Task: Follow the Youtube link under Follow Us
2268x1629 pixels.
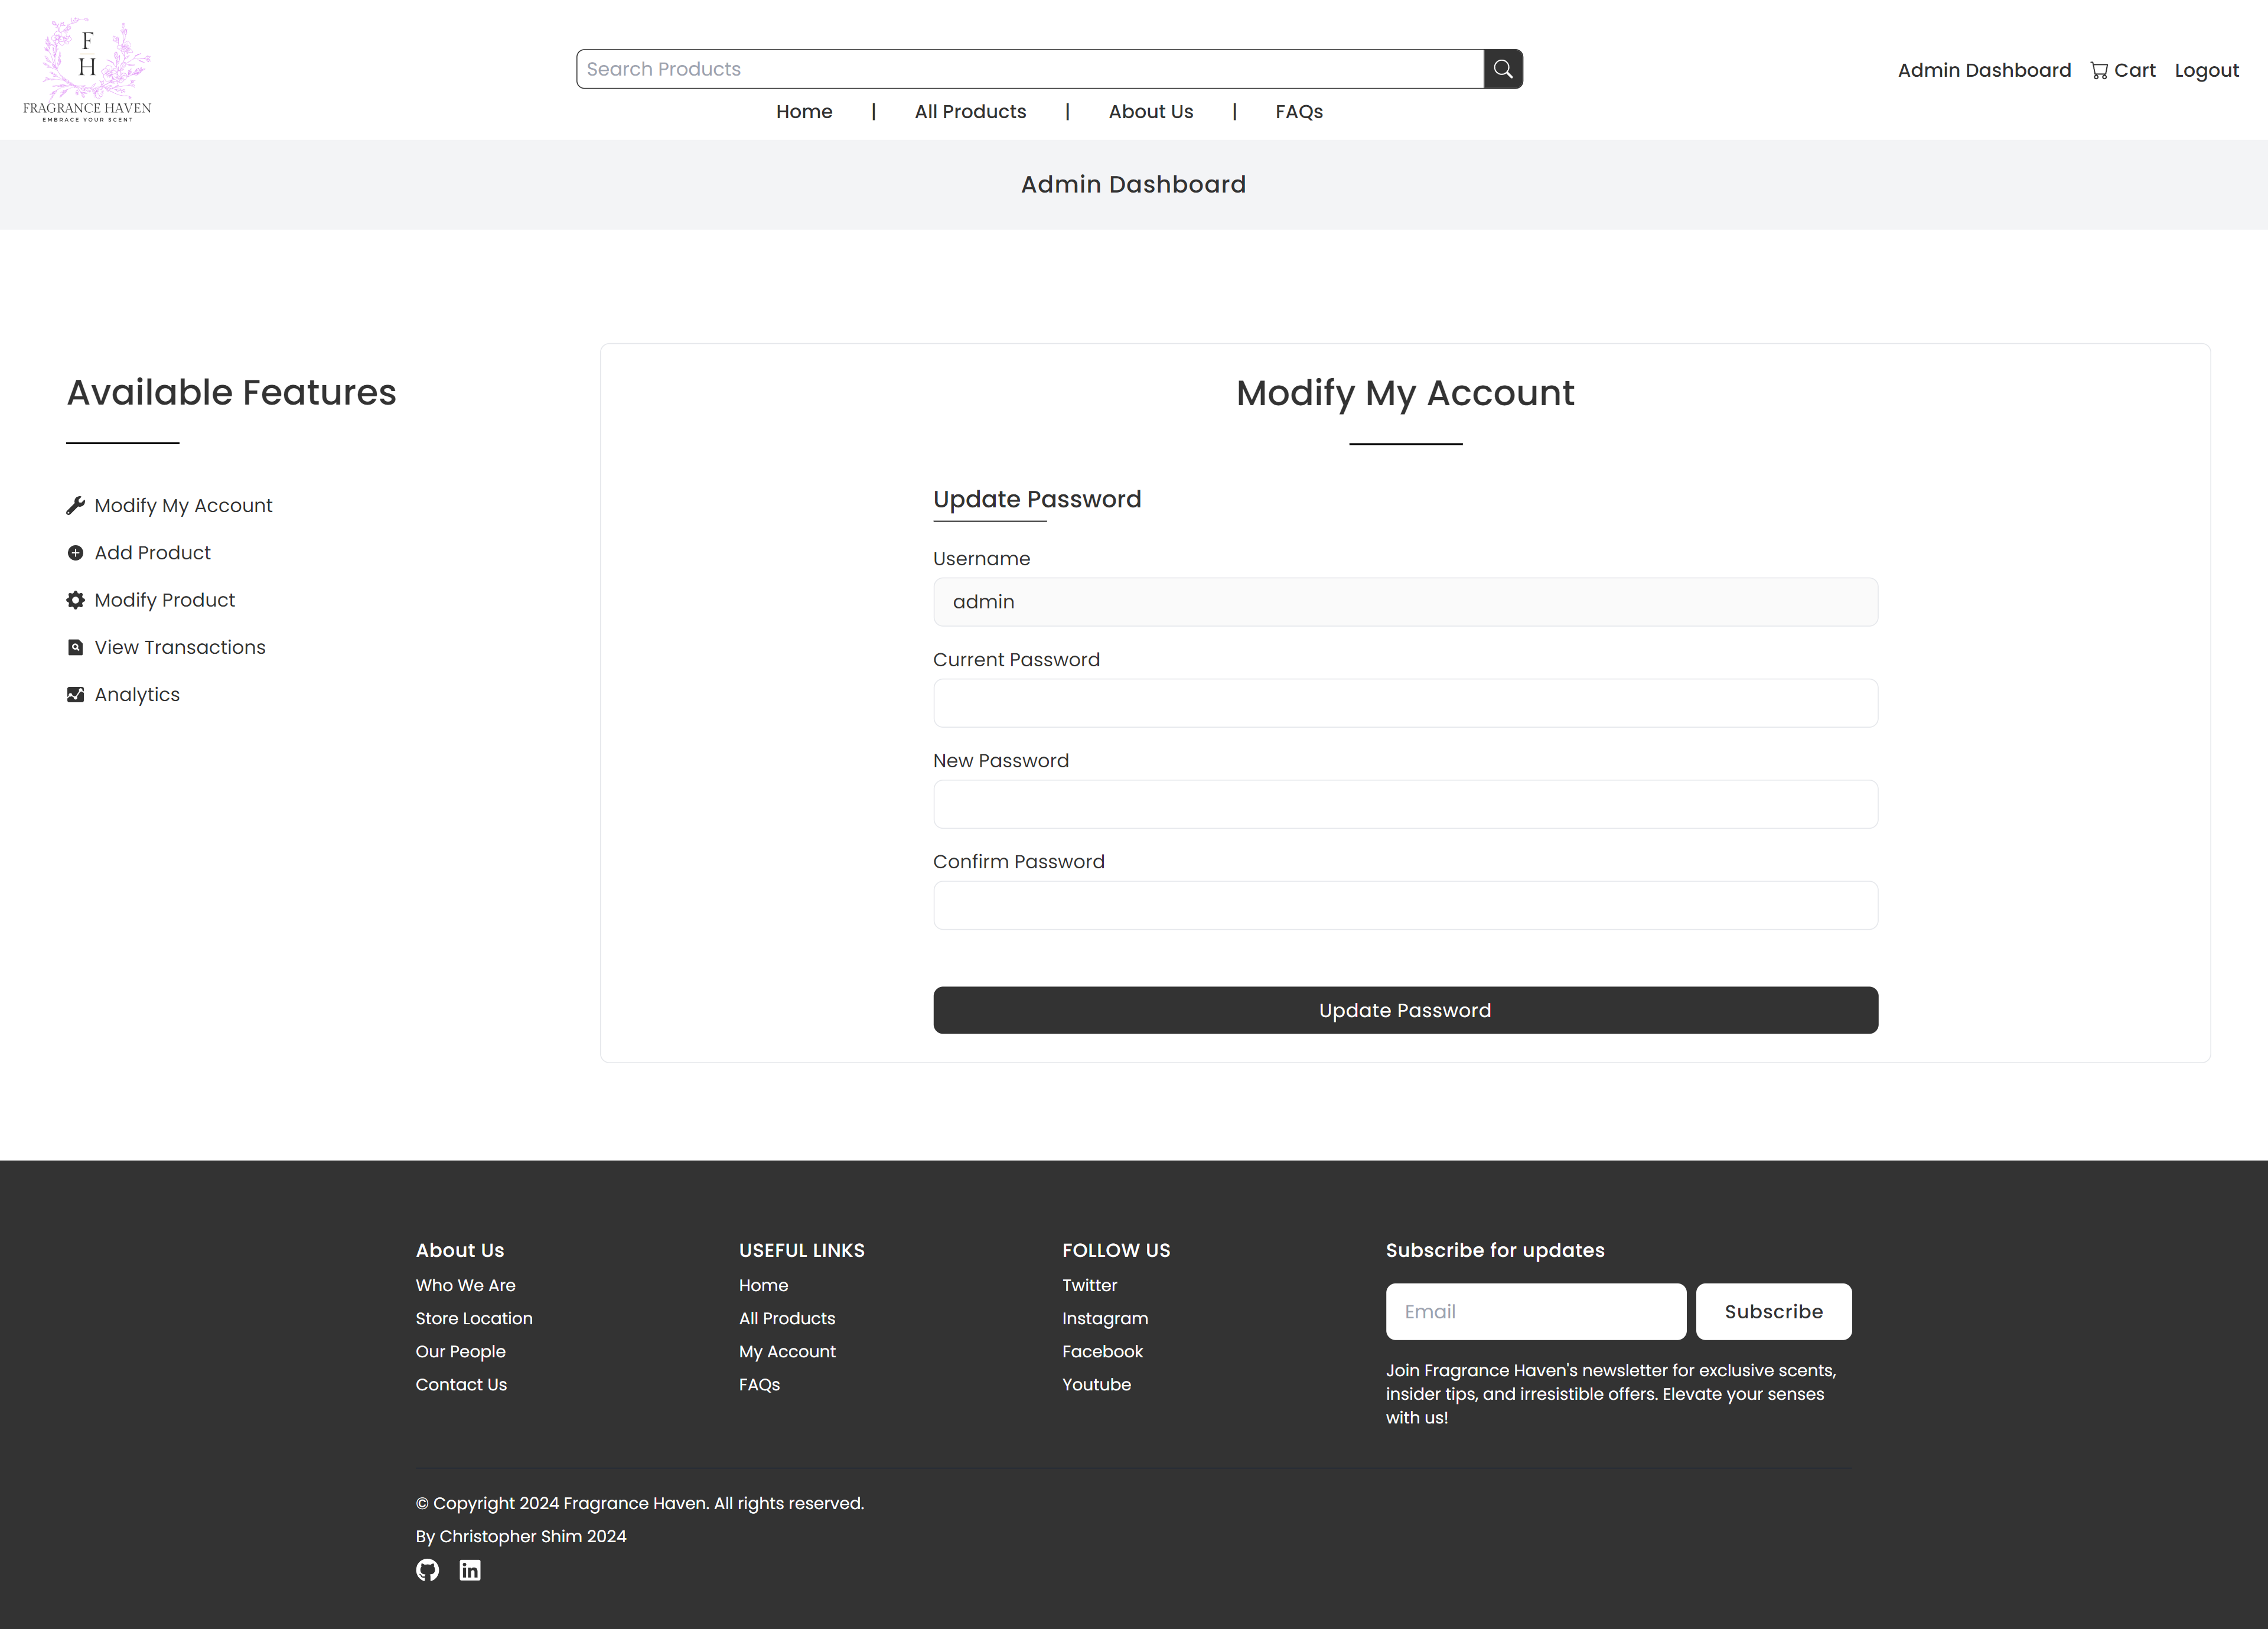Action: [1096, 1384]
